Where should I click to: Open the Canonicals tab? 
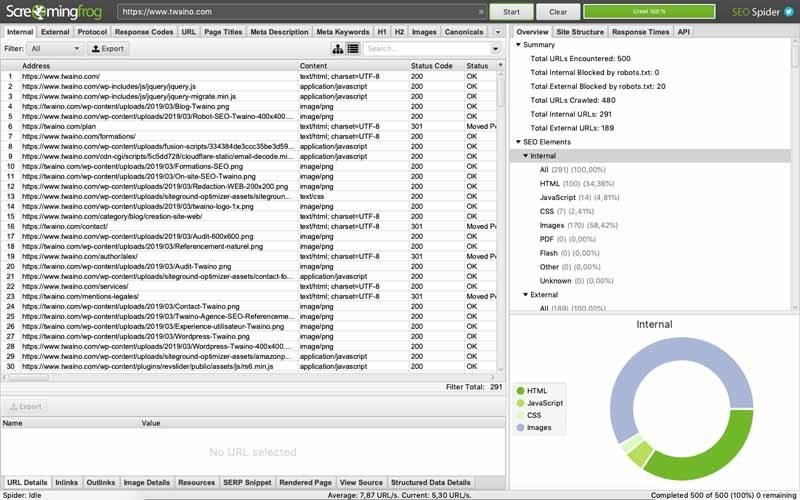click(x=464, y=32)
